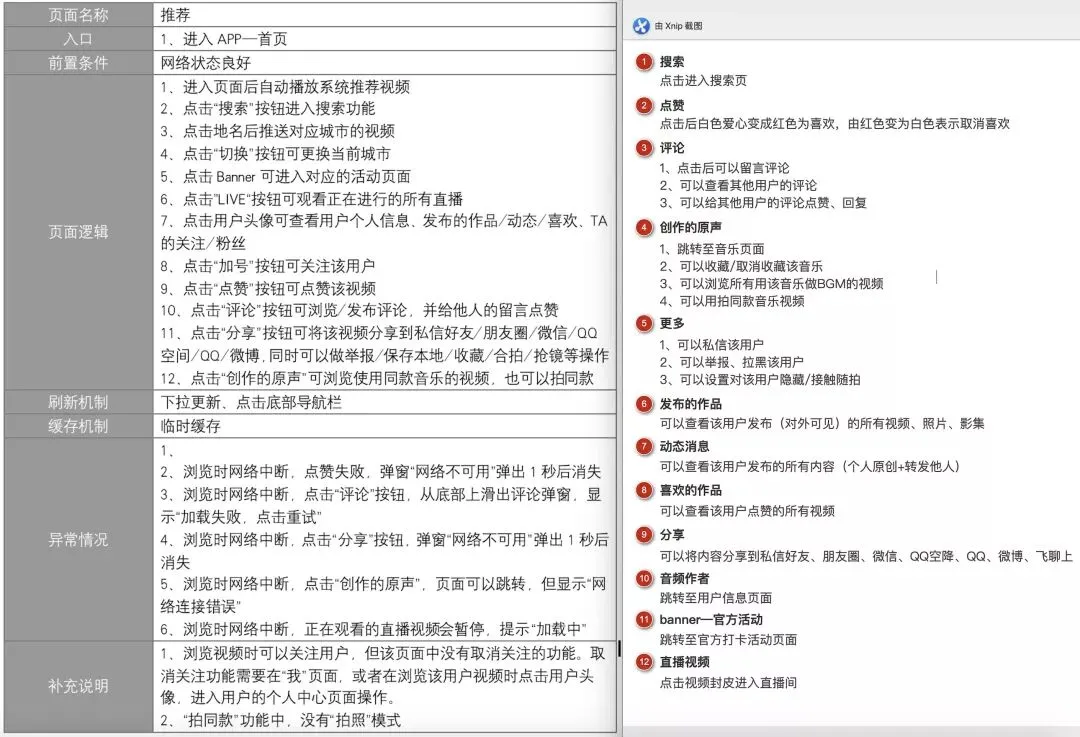
Task: Click the '发布的作品' heading
Action: click(x=691, y=404)
